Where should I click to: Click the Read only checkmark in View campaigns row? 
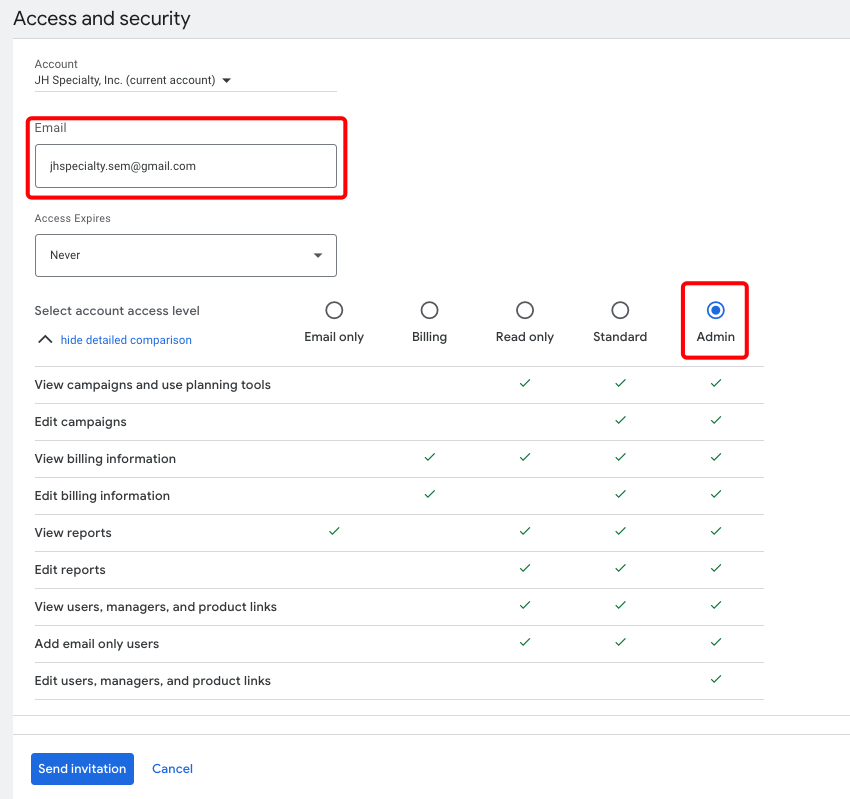pyautogui.click(x=525, y=383)
